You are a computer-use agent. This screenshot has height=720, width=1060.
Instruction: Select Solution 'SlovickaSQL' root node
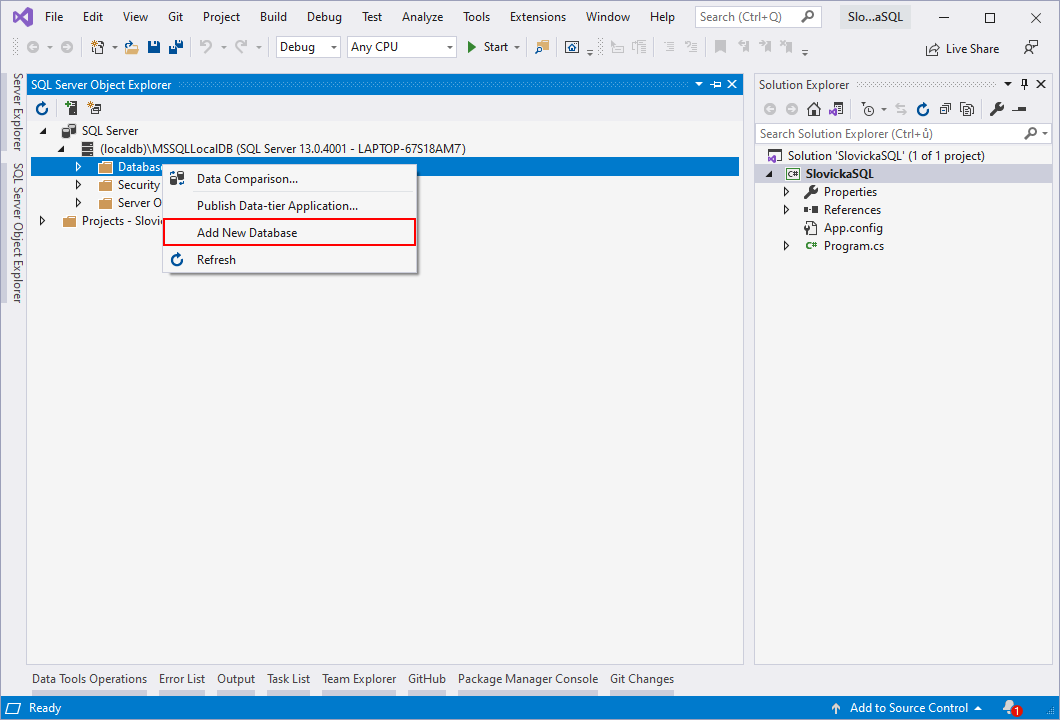(886, 155)
